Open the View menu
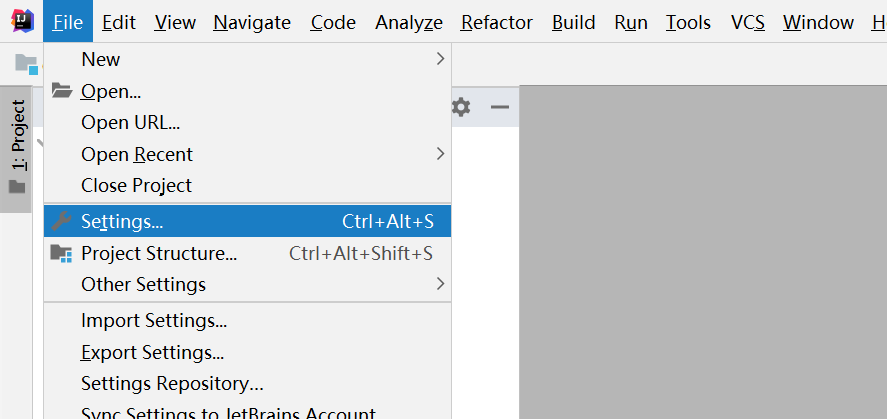The height and width of the screenshot is (419, 887). [x=175, y=22]
